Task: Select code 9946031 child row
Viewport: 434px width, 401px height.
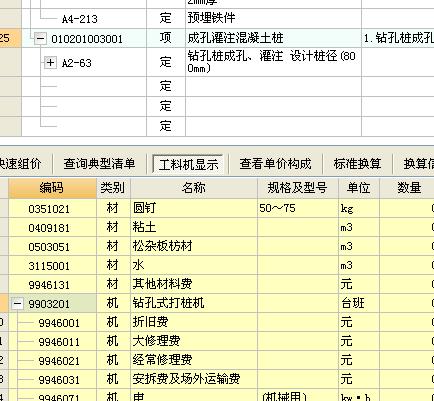Action: pyautogui.click(x=59, y=380)
